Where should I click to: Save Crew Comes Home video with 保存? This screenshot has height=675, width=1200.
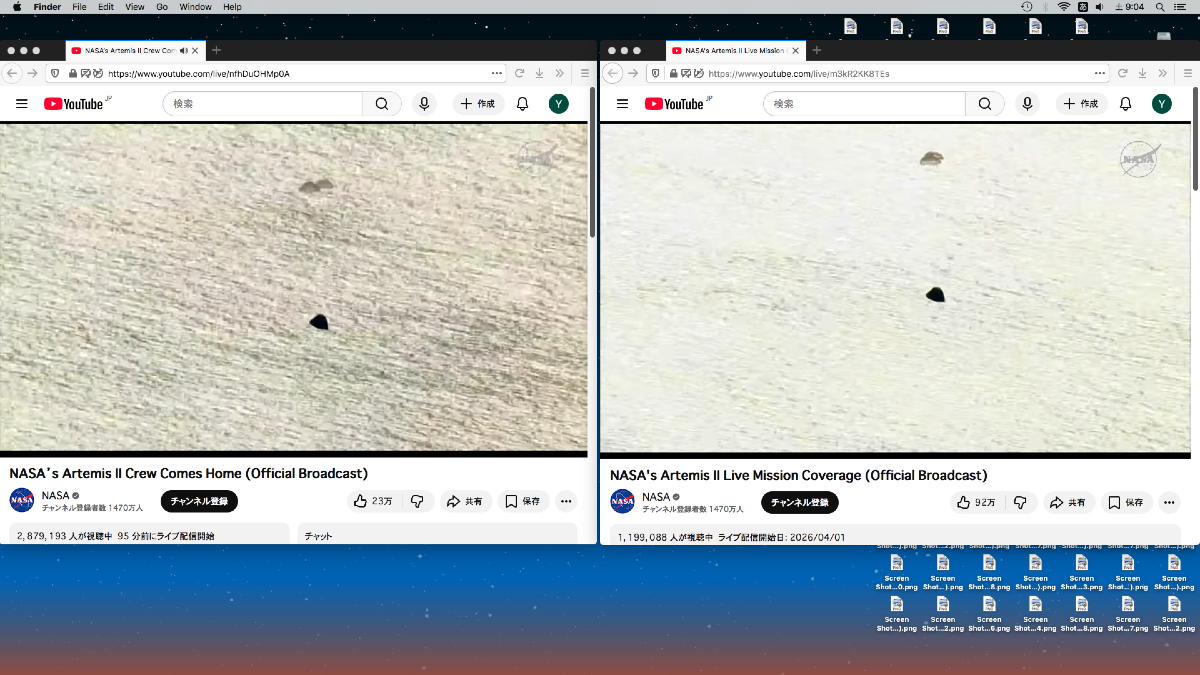523,501
